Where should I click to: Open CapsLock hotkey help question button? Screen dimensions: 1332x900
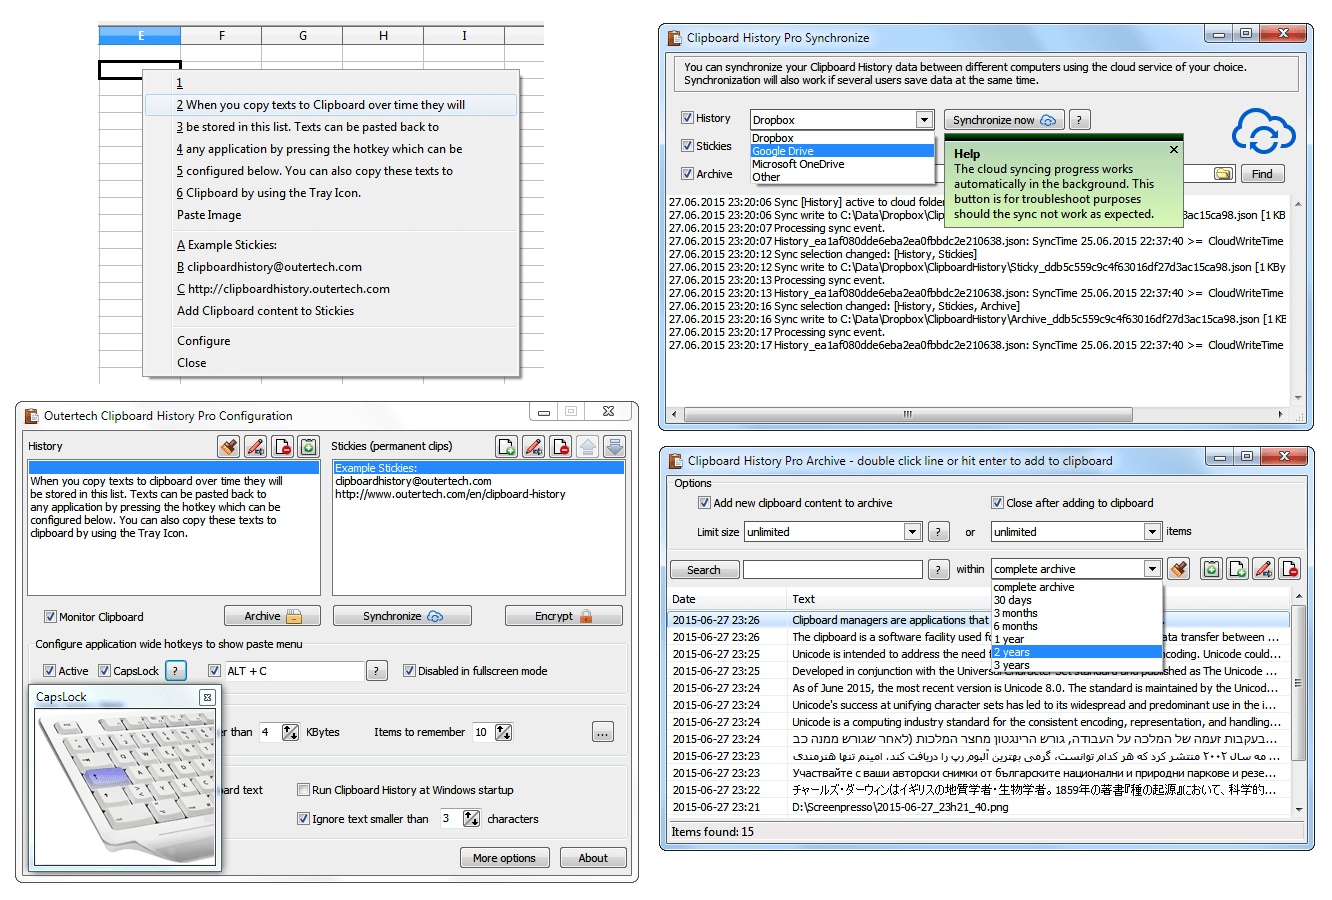(x=175, y=671)
